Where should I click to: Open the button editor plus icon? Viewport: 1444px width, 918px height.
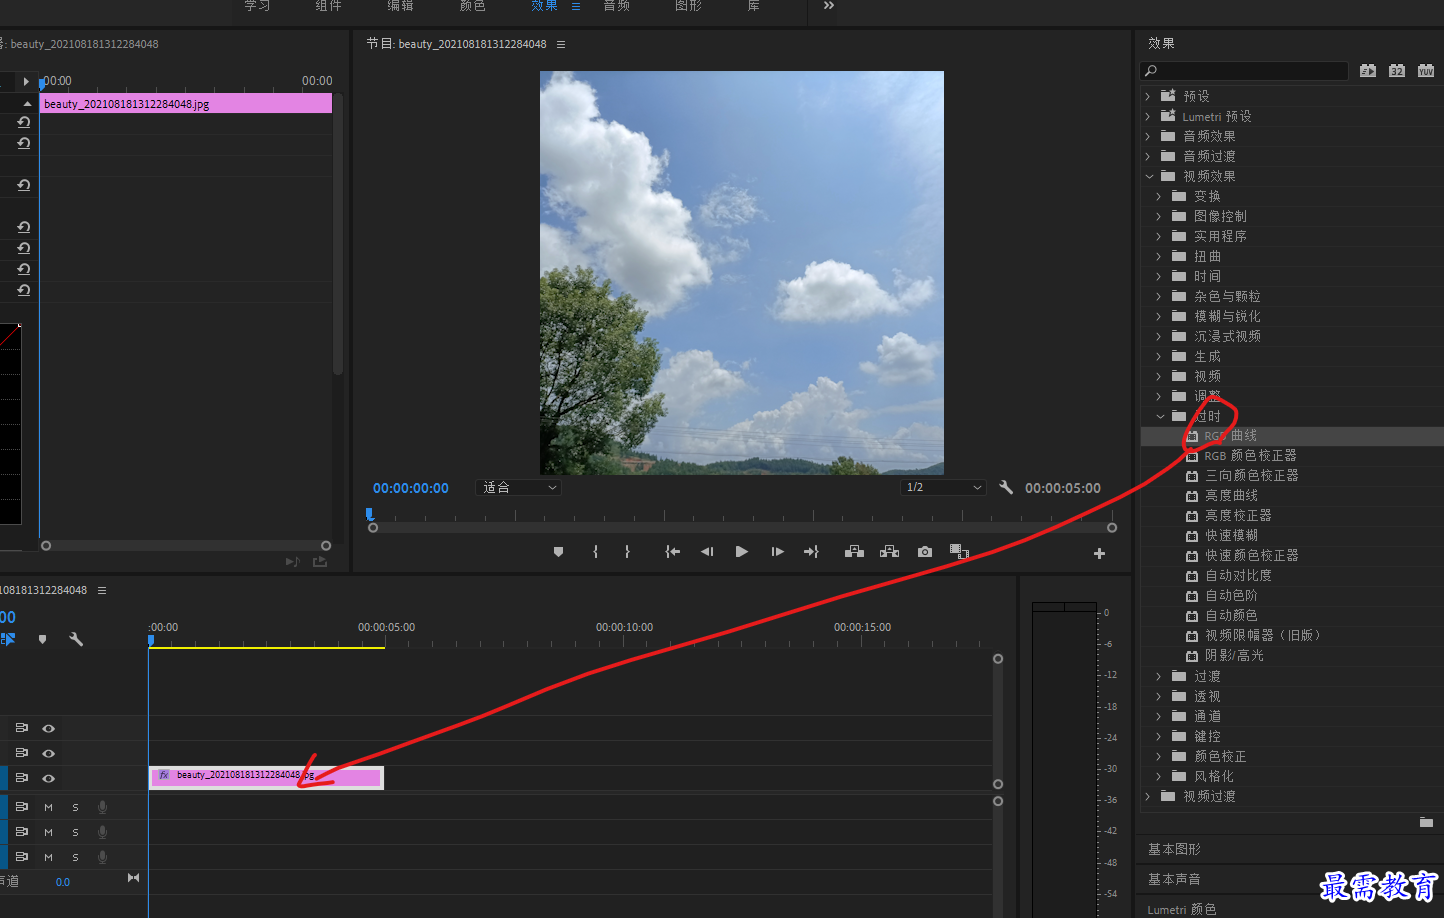[1099, 553]
